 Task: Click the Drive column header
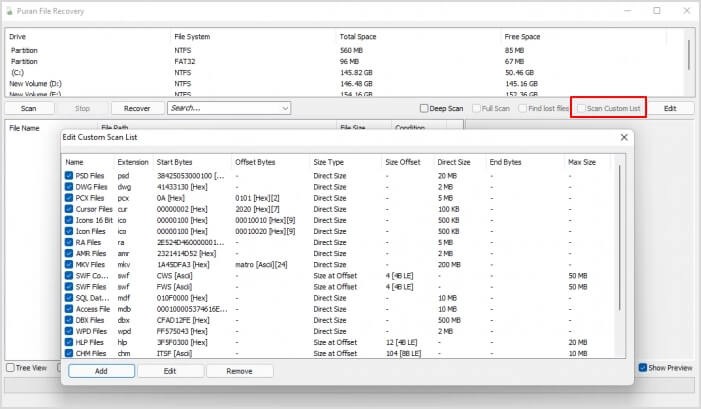coord(17,37)
